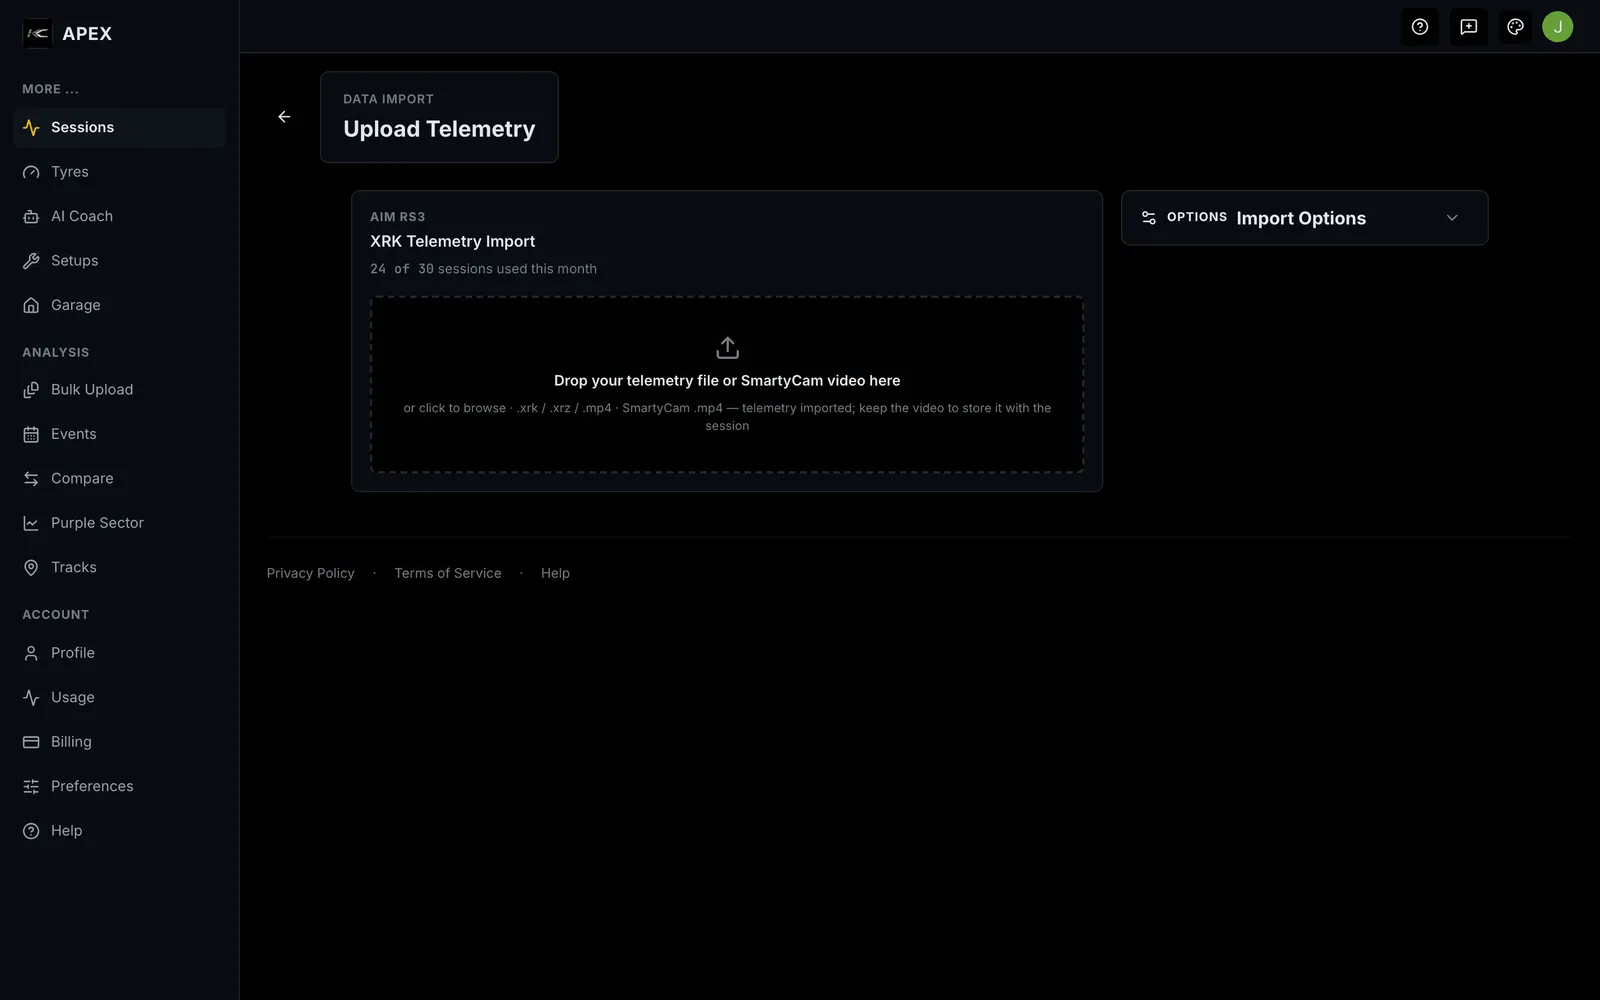Open the green J user avatar

(1557, 27)
